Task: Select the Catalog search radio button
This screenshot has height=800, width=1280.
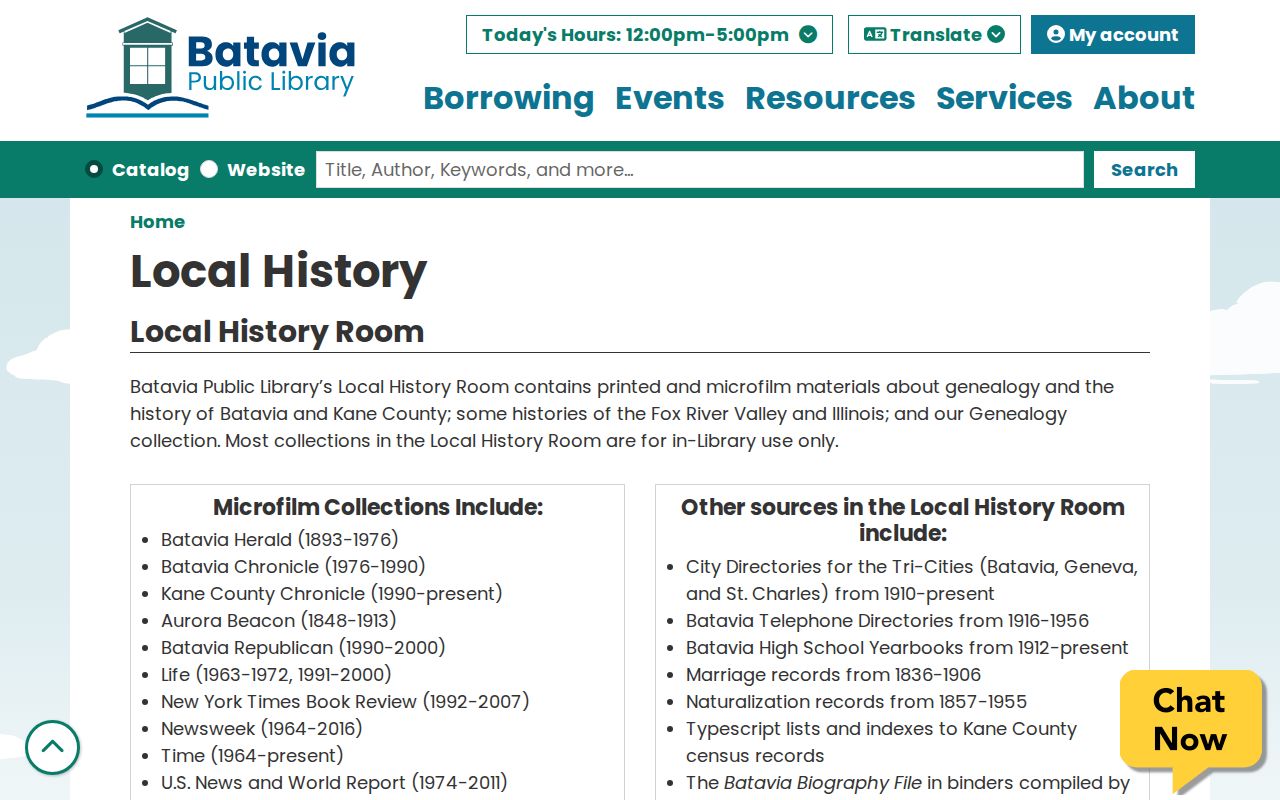Action: point(94,169)
